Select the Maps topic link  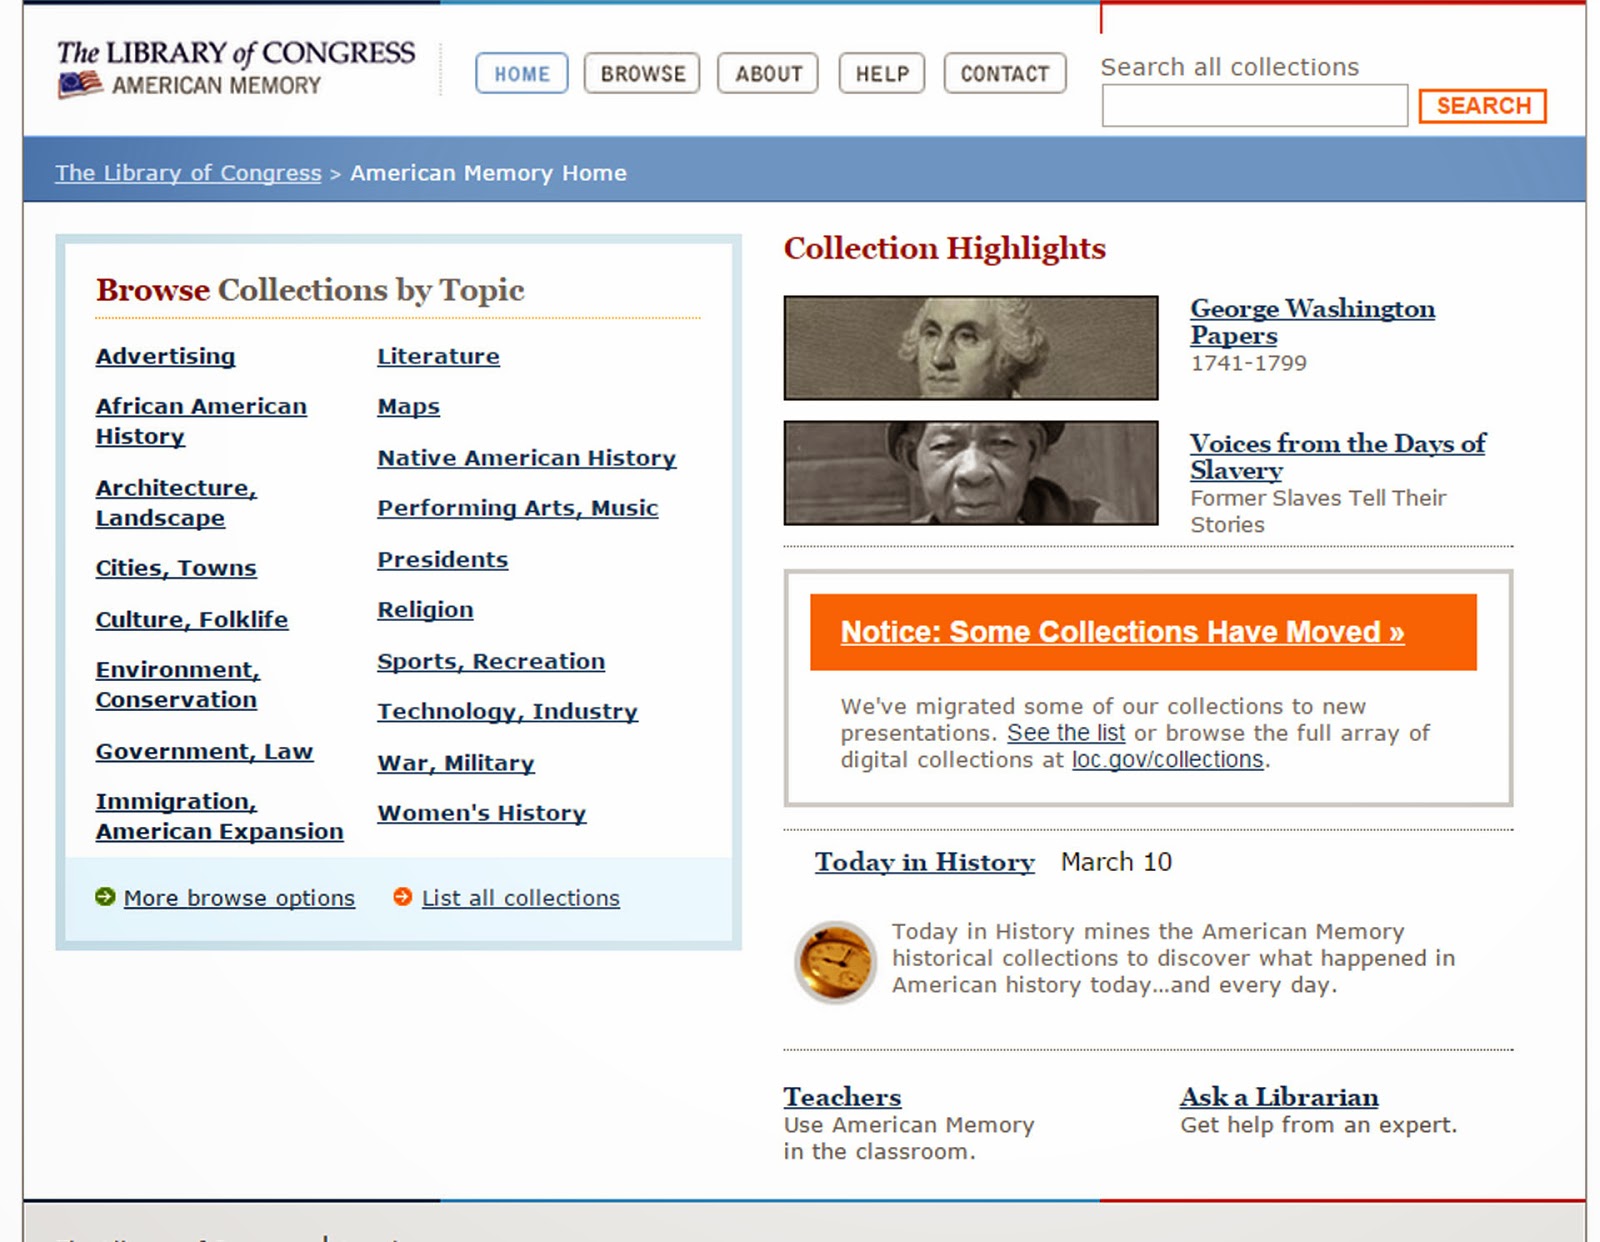(408, 407)
